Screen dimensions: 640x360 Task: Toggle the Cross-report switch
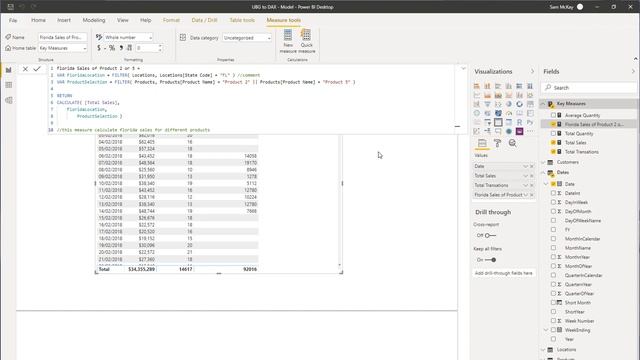[x=490, y=236]
